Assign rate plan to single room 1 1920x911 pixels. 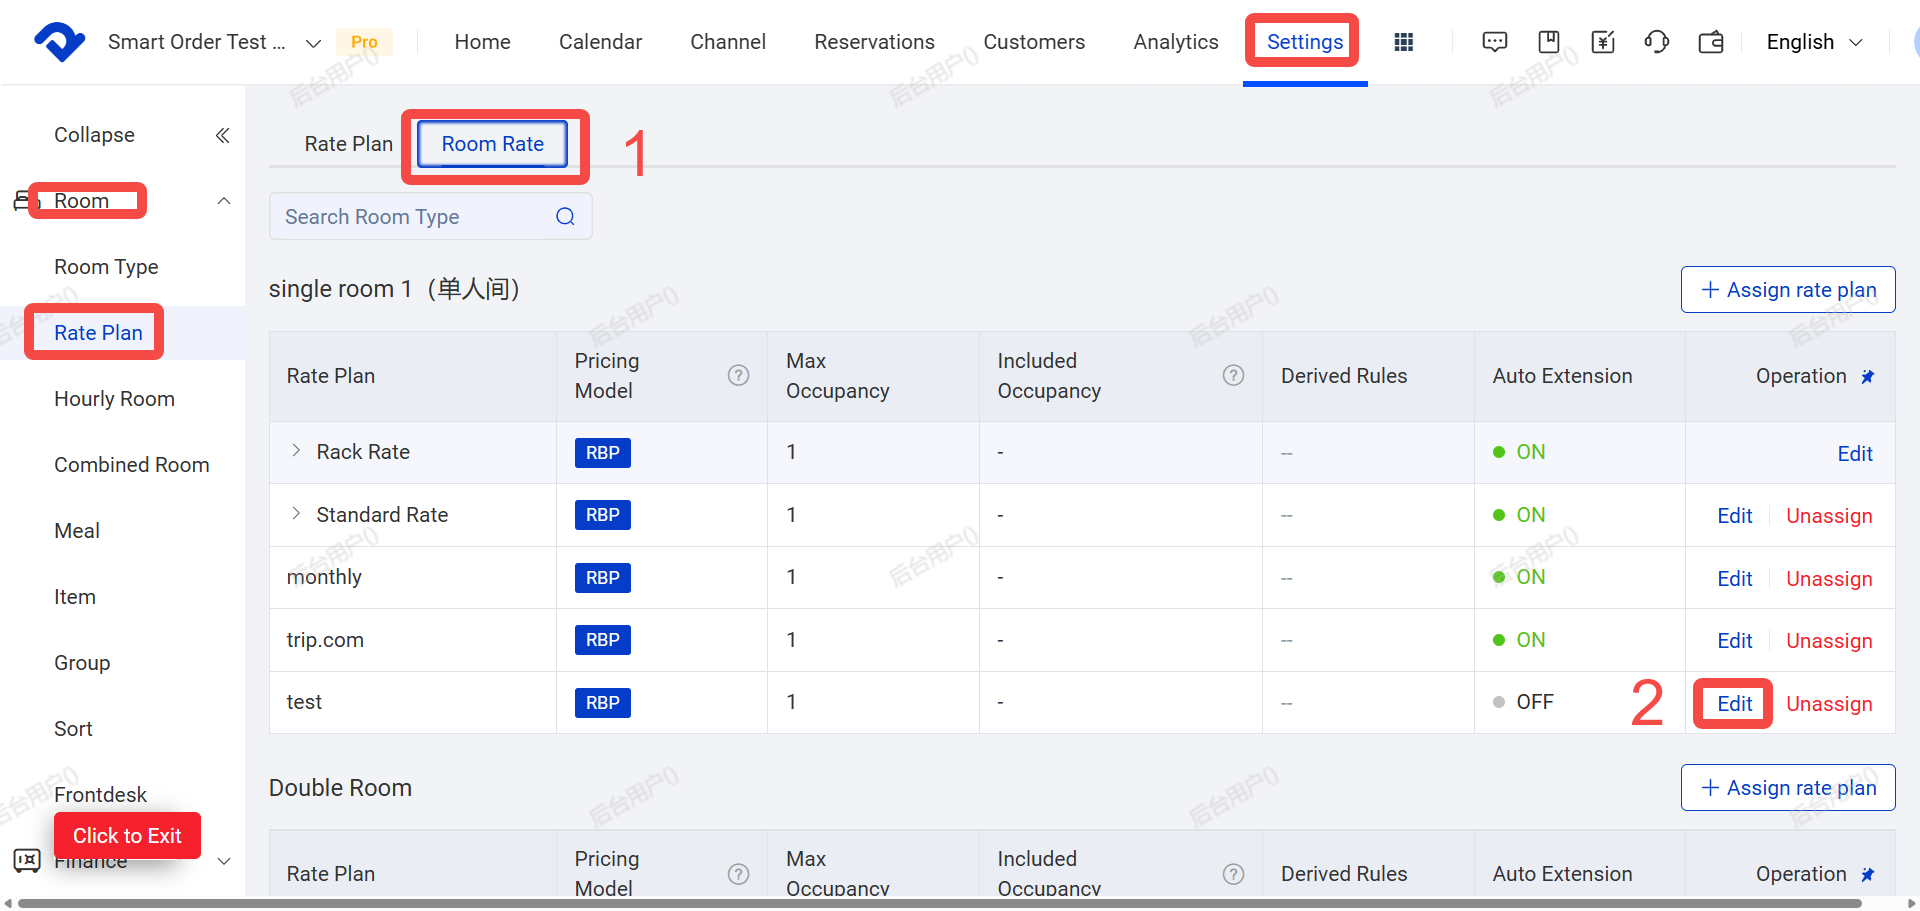(1788, 290)
